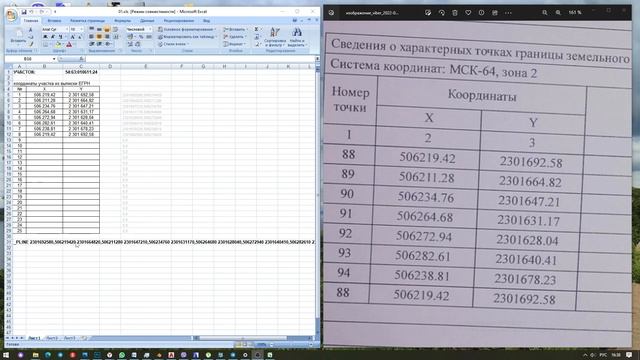Zoom in with the magnifier plus in Photos

[558, 13]
